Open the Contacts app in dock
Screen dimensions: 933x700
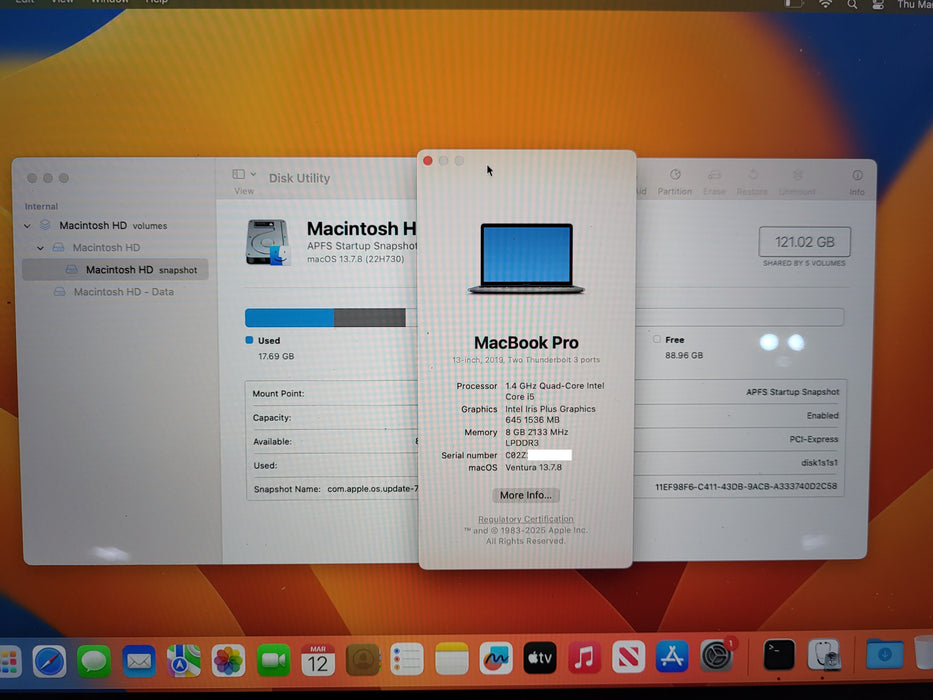point(362,660)
